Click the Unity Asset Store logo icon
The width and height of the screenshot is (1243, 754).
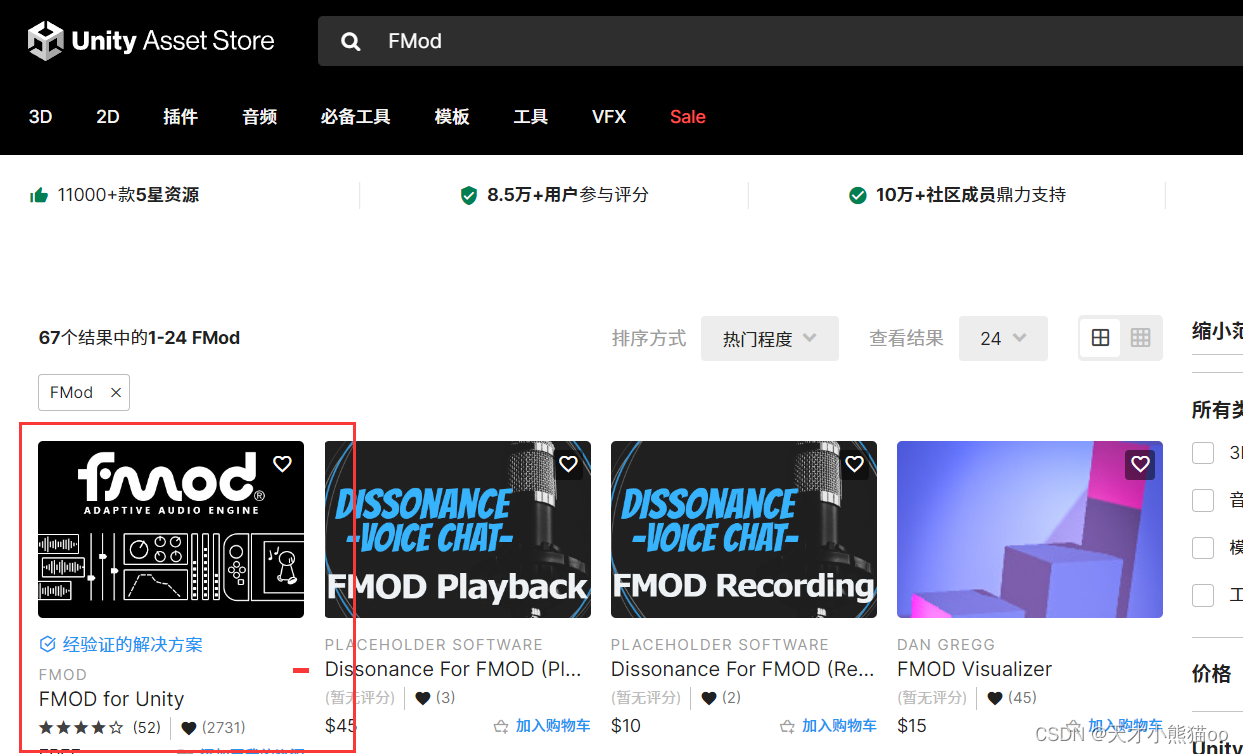click(x=44, y=41)
